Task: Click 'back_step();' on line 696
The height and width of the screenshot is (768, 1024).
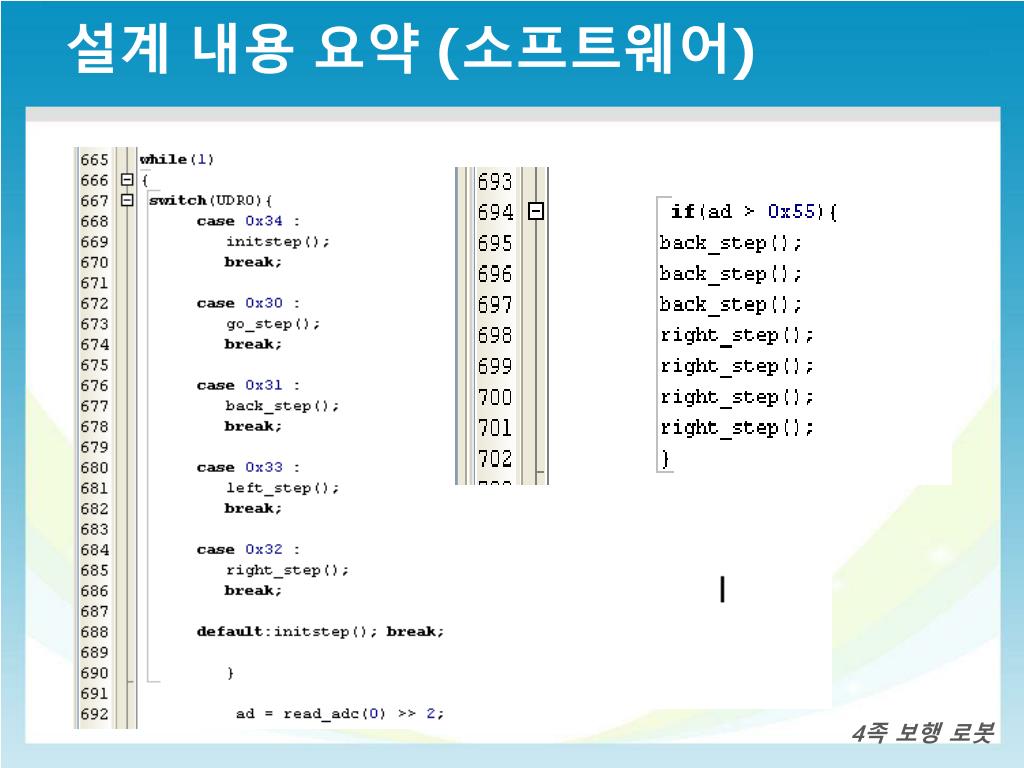Action: pyautogui.click(x=730, y=274)
